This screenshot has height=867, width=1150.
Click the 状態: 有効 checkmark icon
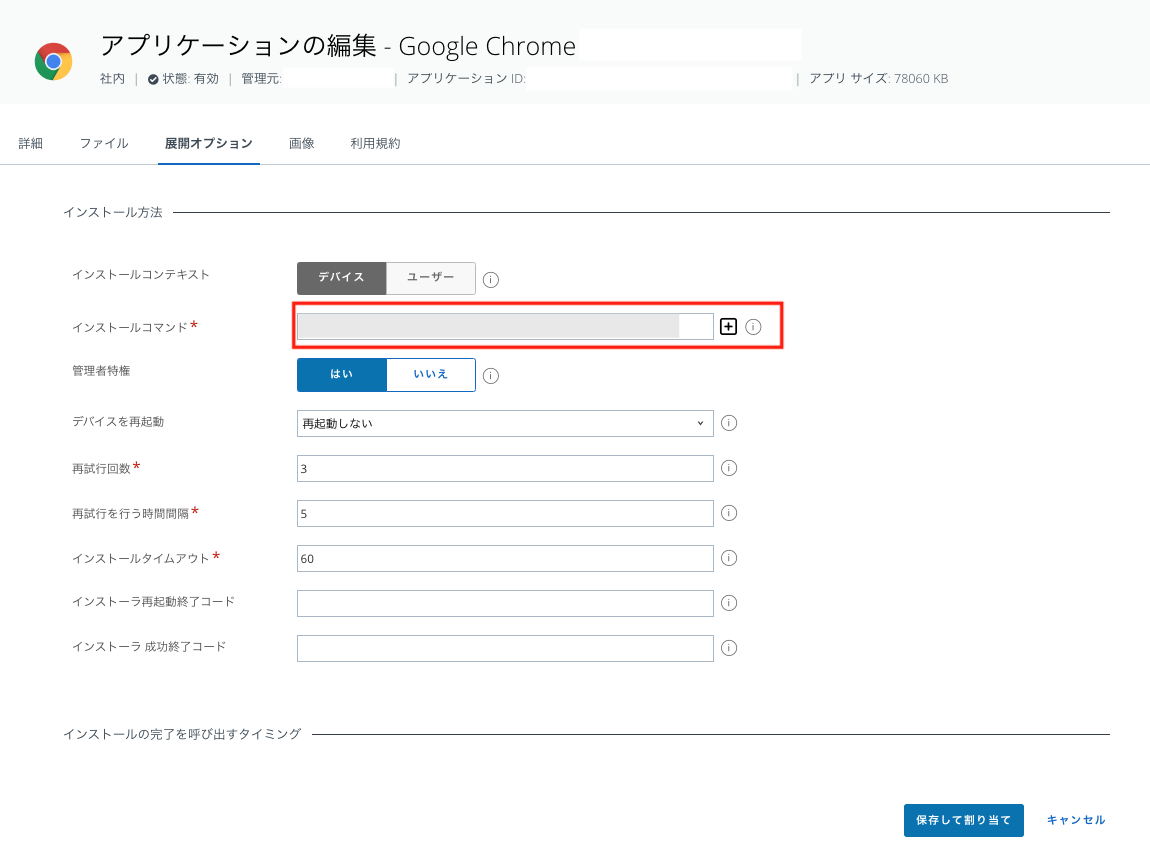(x=153, y=79)
